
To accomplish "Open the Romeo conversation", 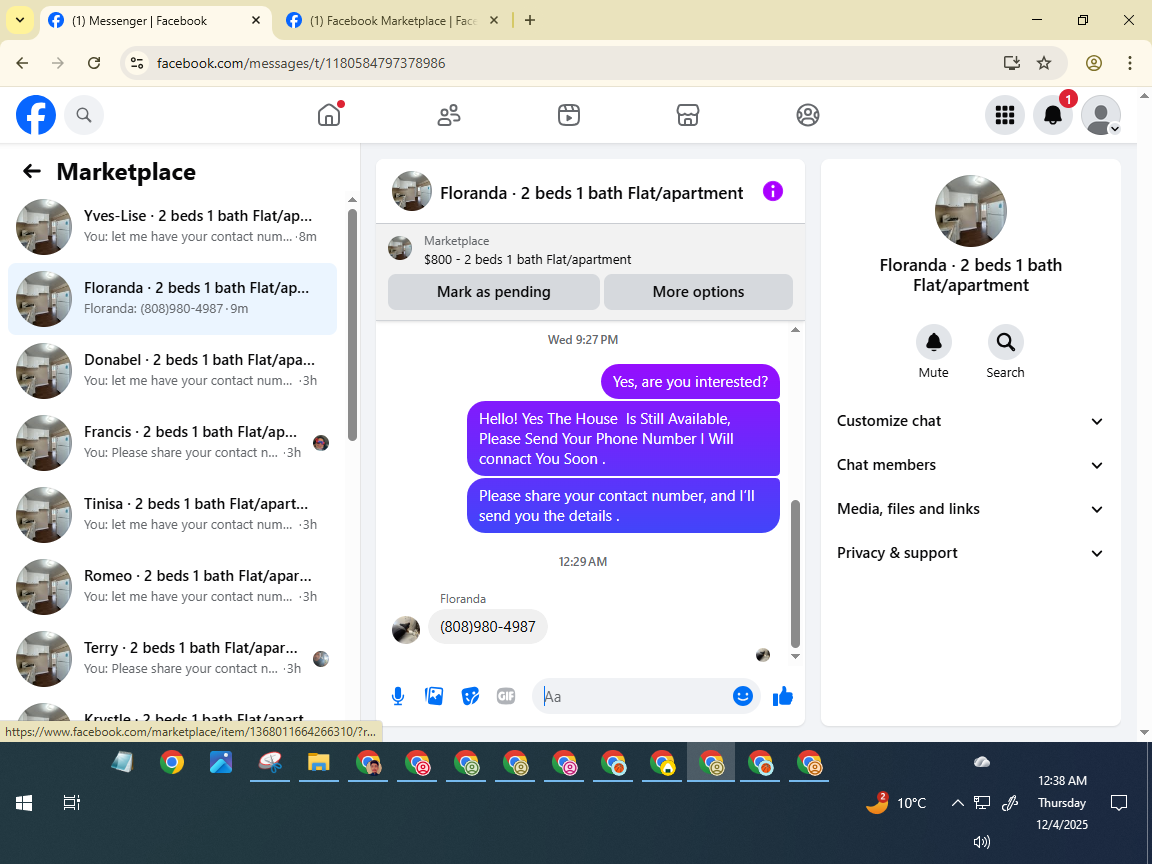I will [173, 587].
